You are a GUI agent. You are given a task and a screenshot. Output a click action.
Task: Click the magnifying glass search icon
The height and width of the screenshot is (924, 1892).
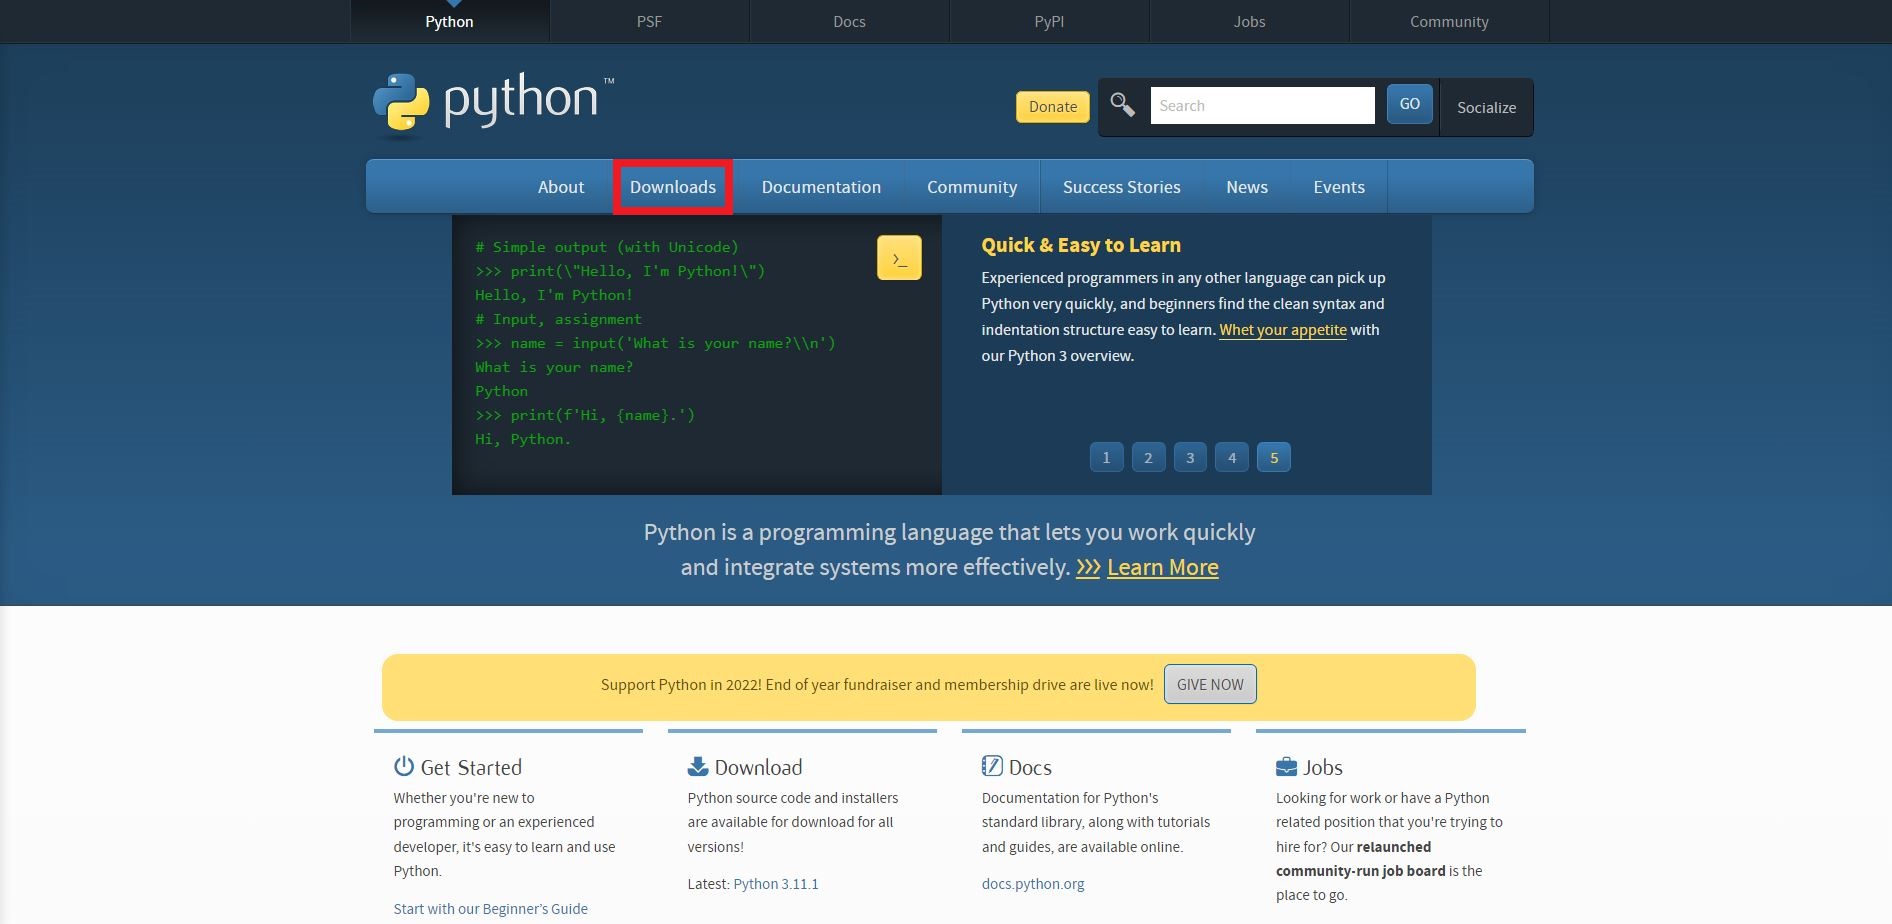tap(1122, 105)
